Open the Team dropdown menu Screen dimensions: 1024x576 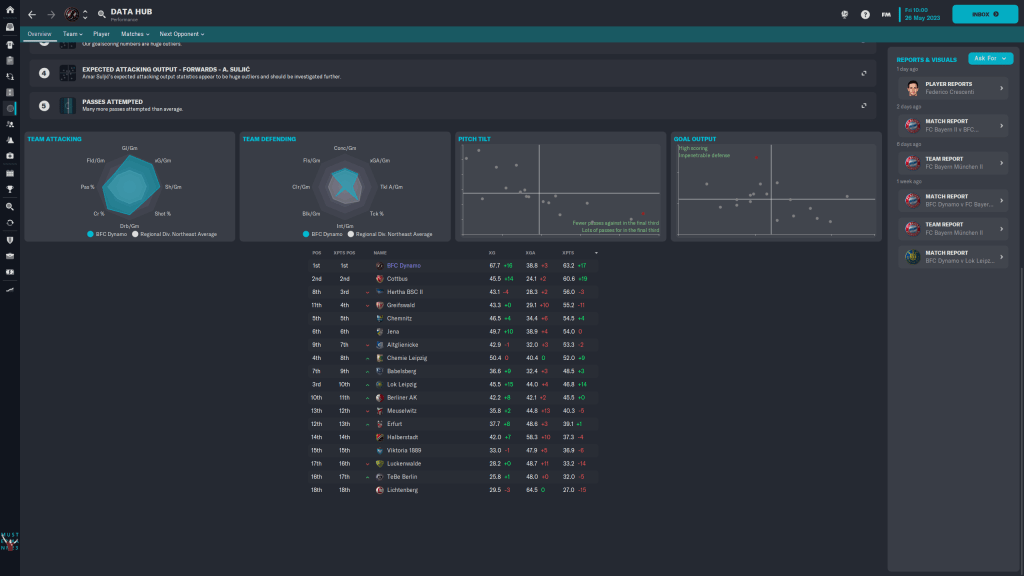click(70, 34)
